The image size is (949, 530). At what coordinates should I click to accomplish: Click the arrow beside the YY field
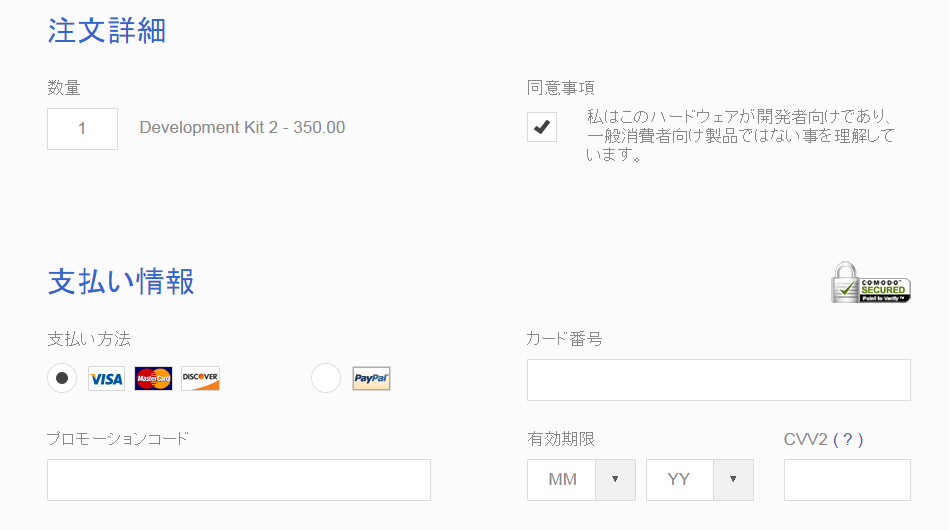pos(733,480)
